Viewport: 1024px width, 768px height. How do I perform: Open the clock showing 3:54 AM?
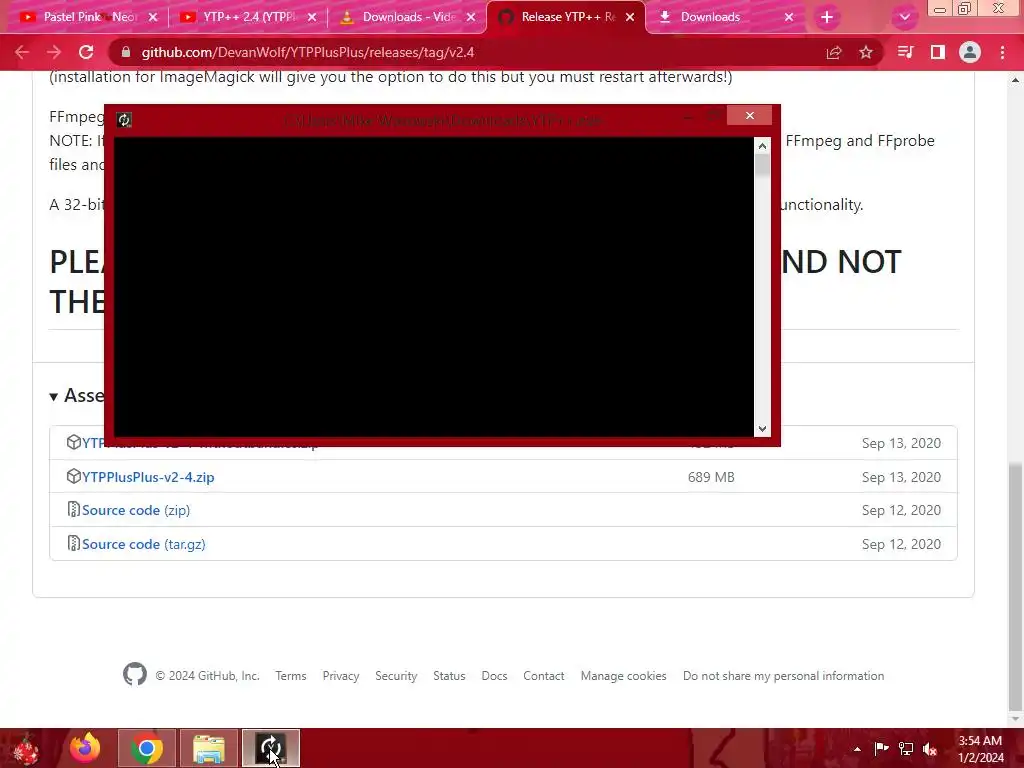coord(980,749)
